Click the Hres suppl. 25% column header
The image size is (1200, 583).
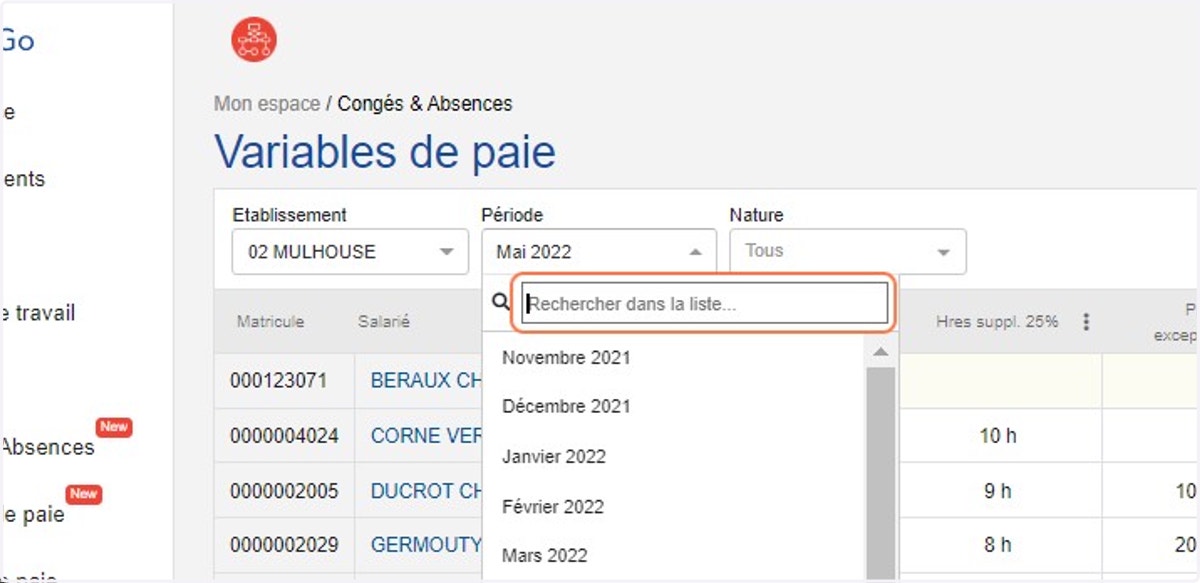[997, 322]
